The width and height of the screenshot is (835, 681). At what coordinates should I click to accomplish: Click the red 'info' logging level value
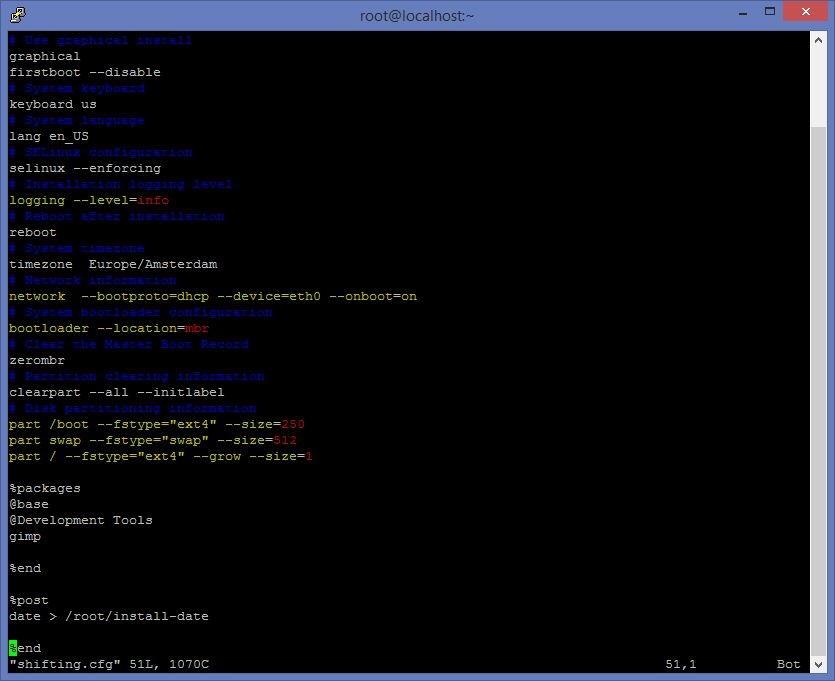(x=153, y=200)
